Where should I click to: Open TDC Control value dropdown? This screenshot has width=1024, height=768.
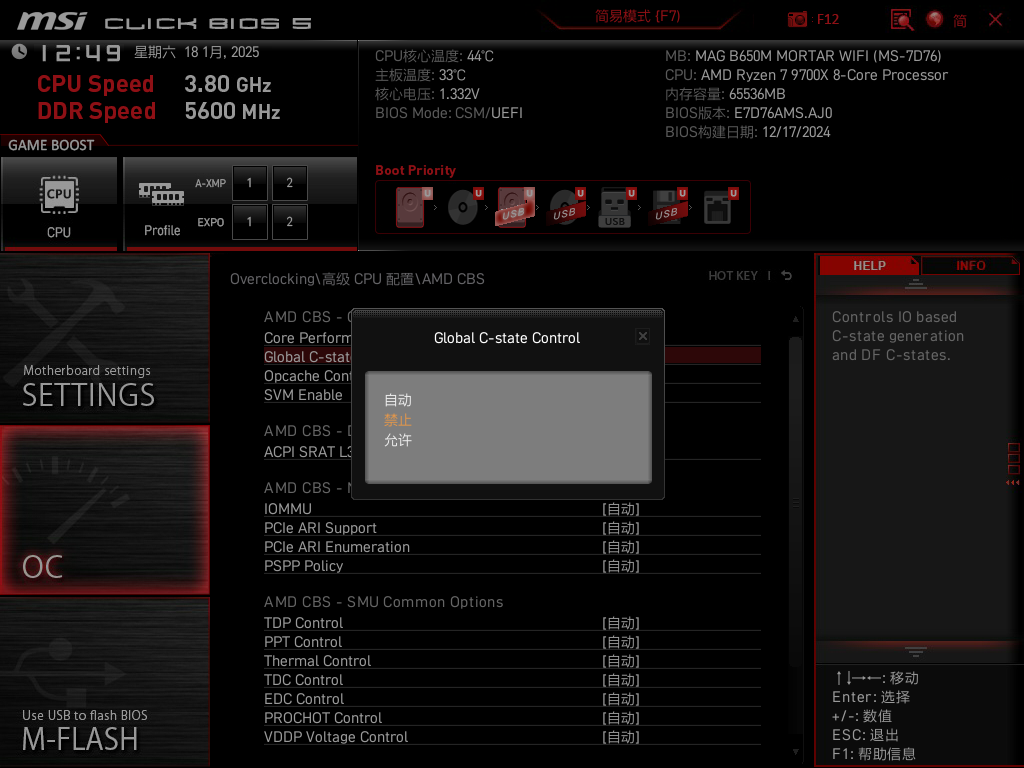[x=620, y=680]
